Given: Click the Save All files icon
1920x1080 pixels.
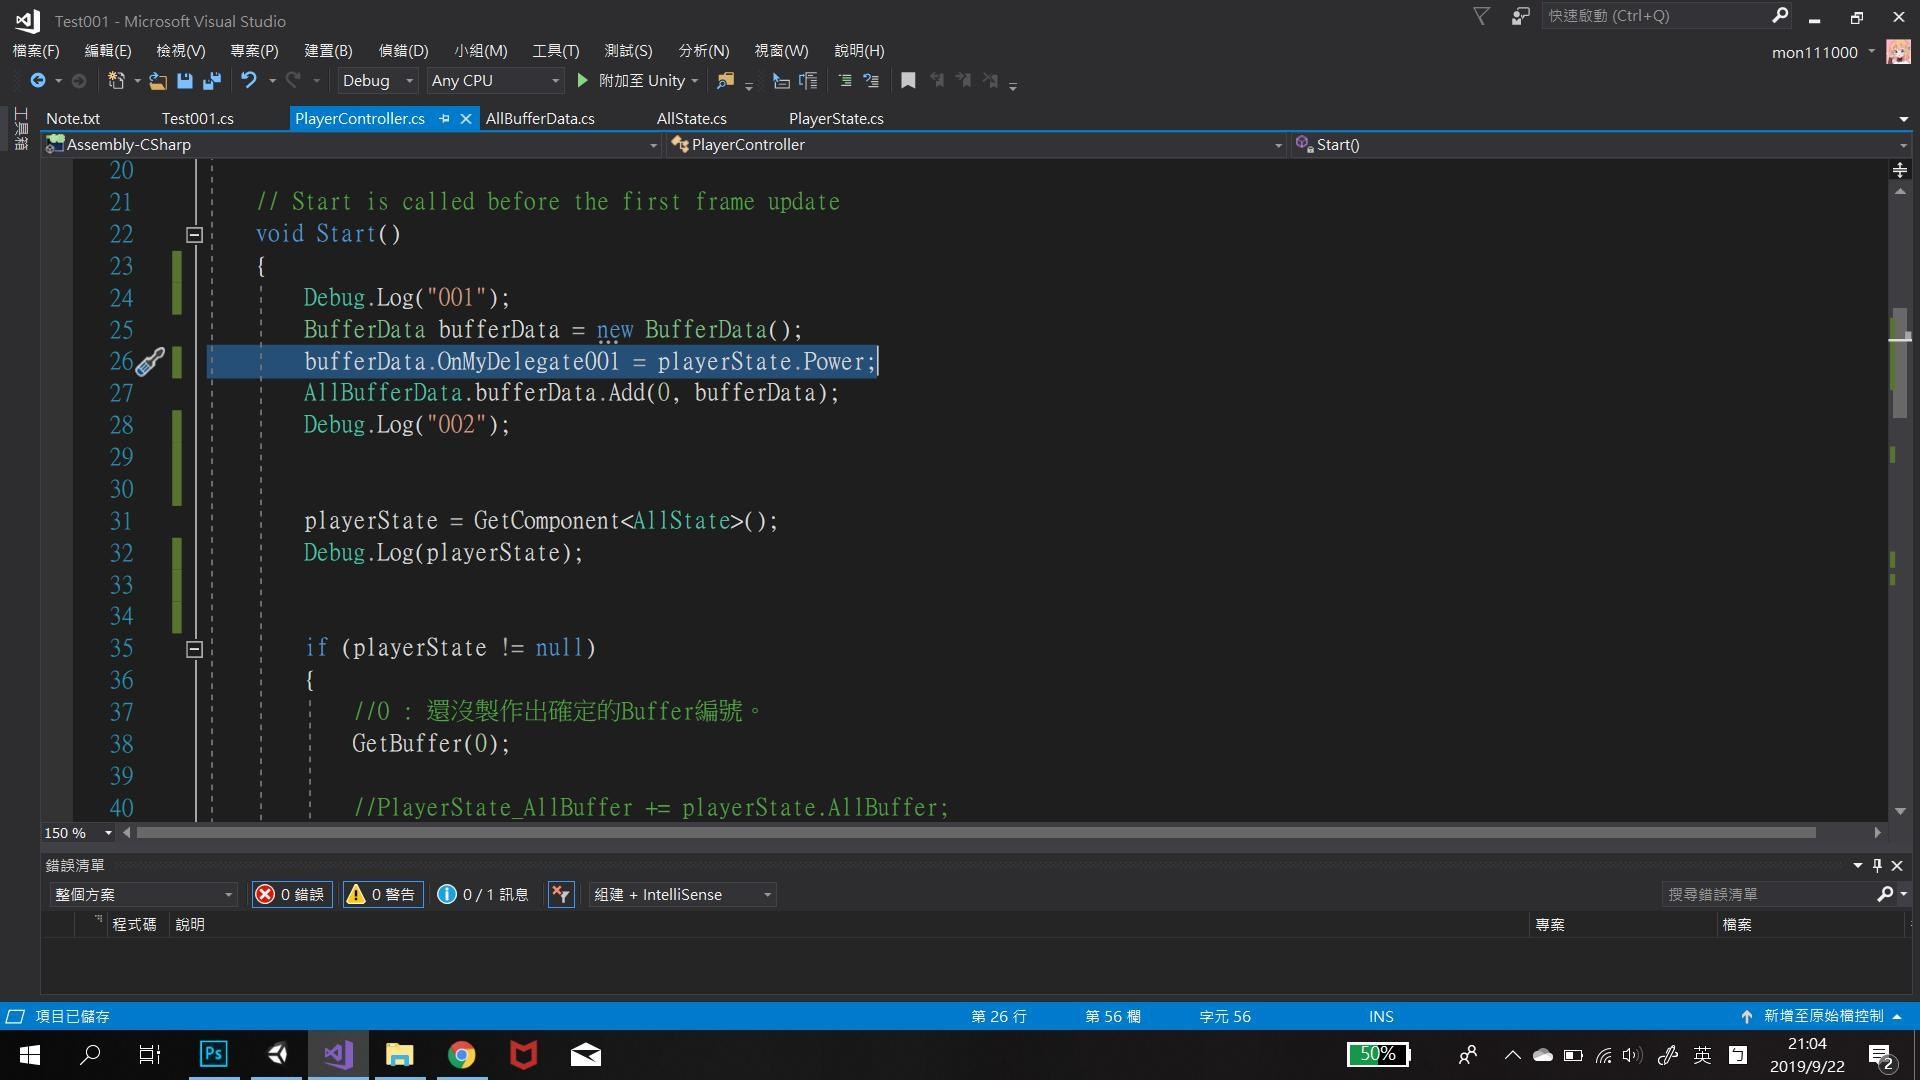Looking at the screenshot, I should point(210,81).
